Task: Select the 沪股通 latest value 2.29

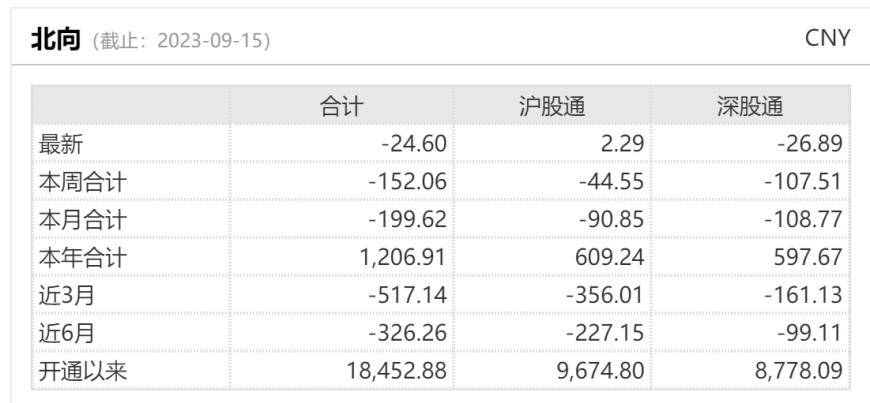Action: [x=622, y=144]
